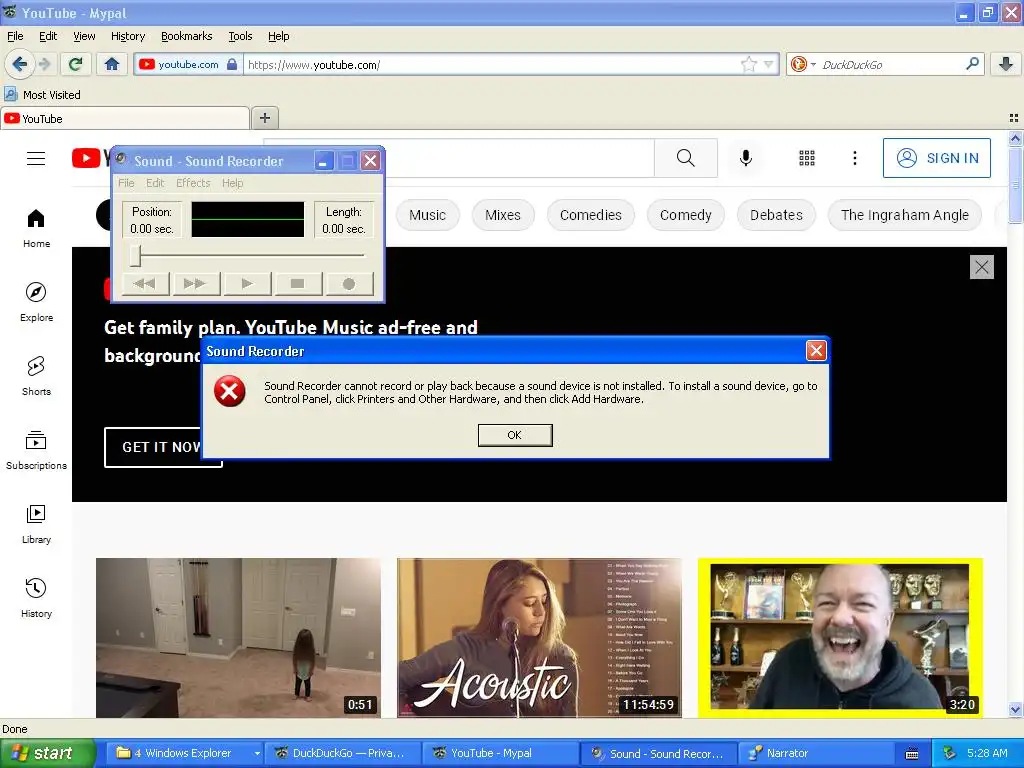
Task: Open the list all tabs grid icon
Action: 1014,118
